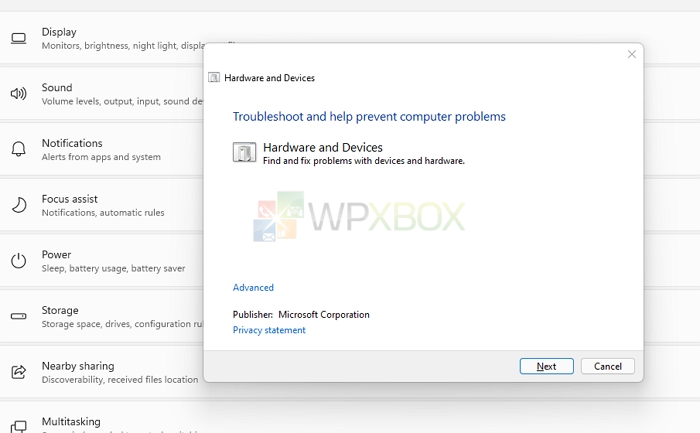This screenshot has height=433, width=700.
Task: Click 'Notifications, automatic rules' description
Action: (103, 212)
